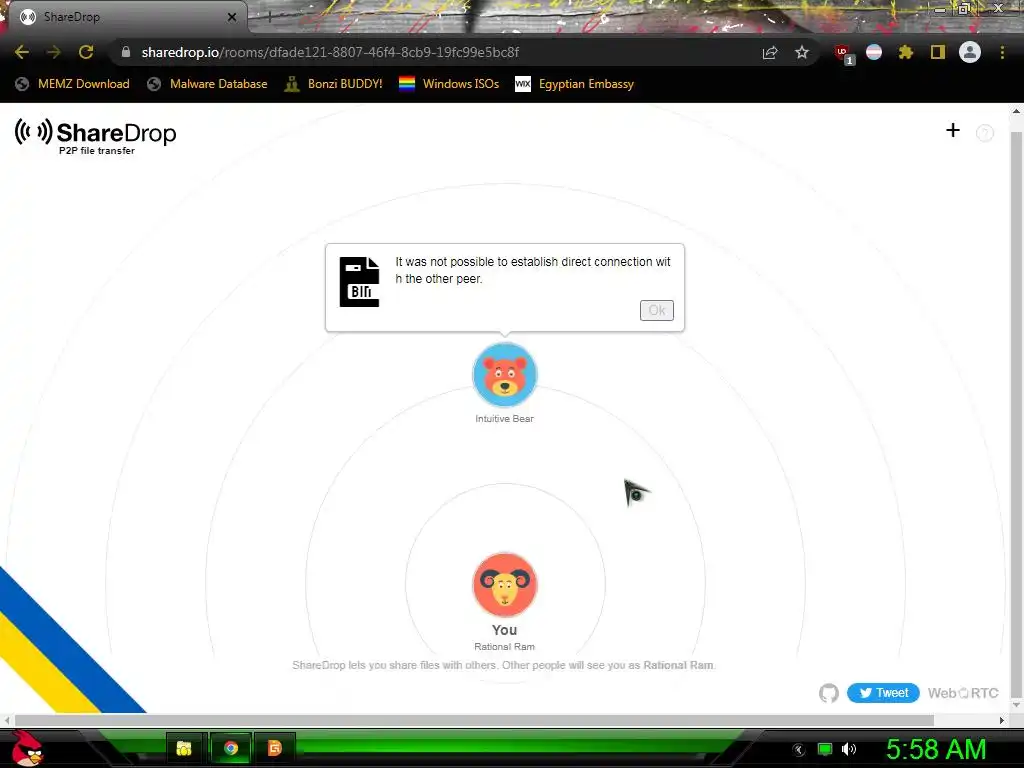Open the Chrome three-dot menu

pos(1002,52)
